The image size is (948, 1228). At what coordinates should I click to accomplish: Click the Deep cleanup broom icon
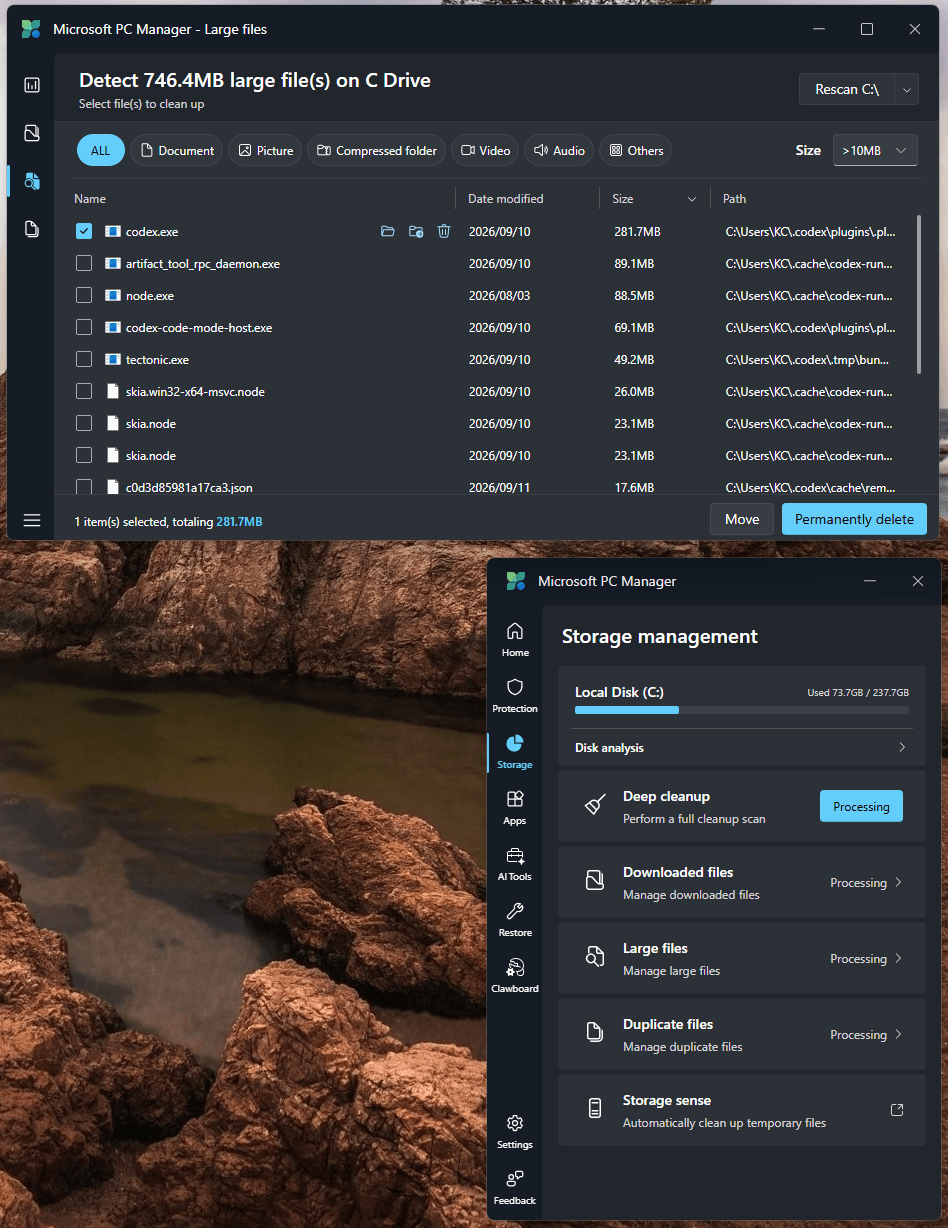tap(595, 806)
